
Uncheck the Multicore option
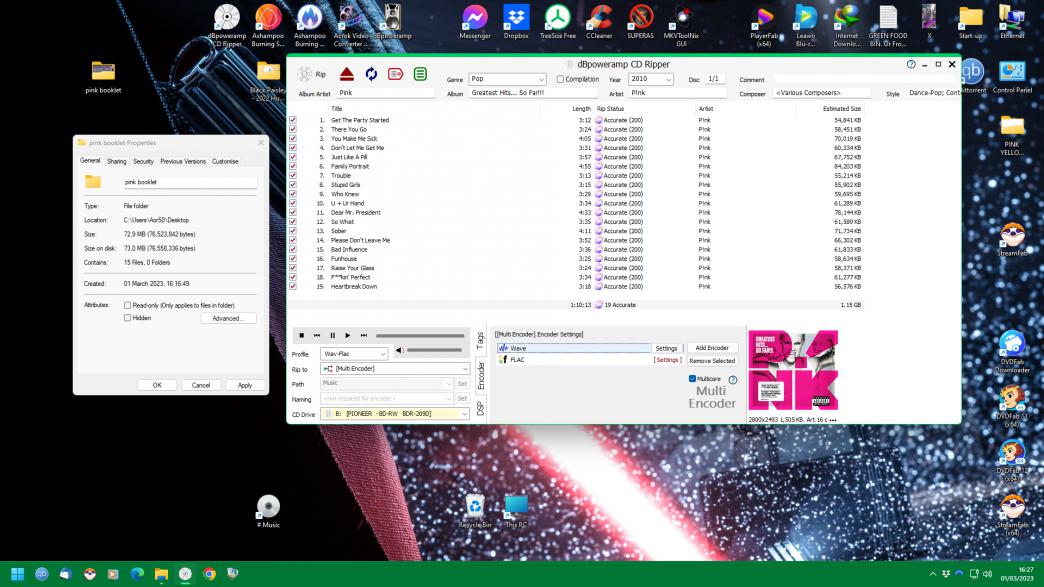tap(692, 379)
